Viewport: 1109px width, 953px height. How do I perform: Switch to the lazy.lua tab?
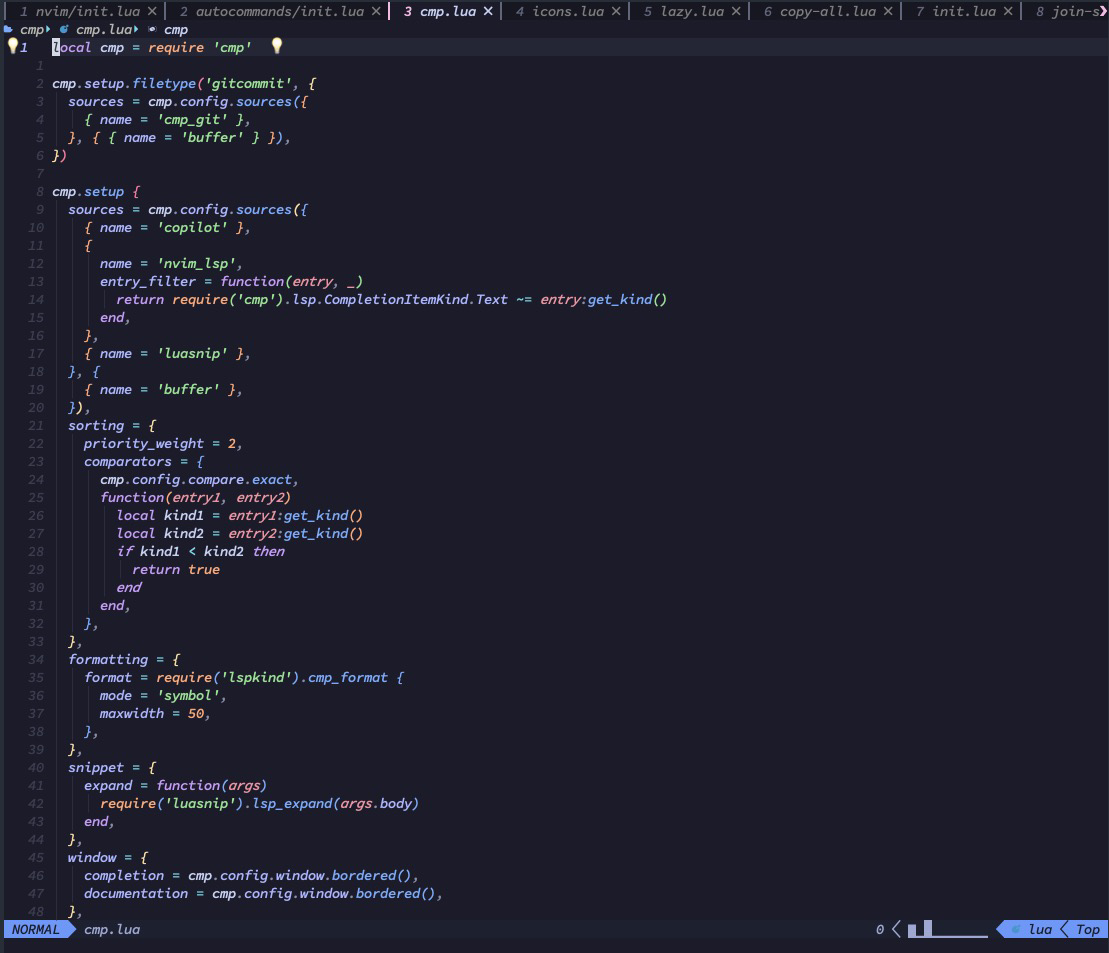point(690,12)
